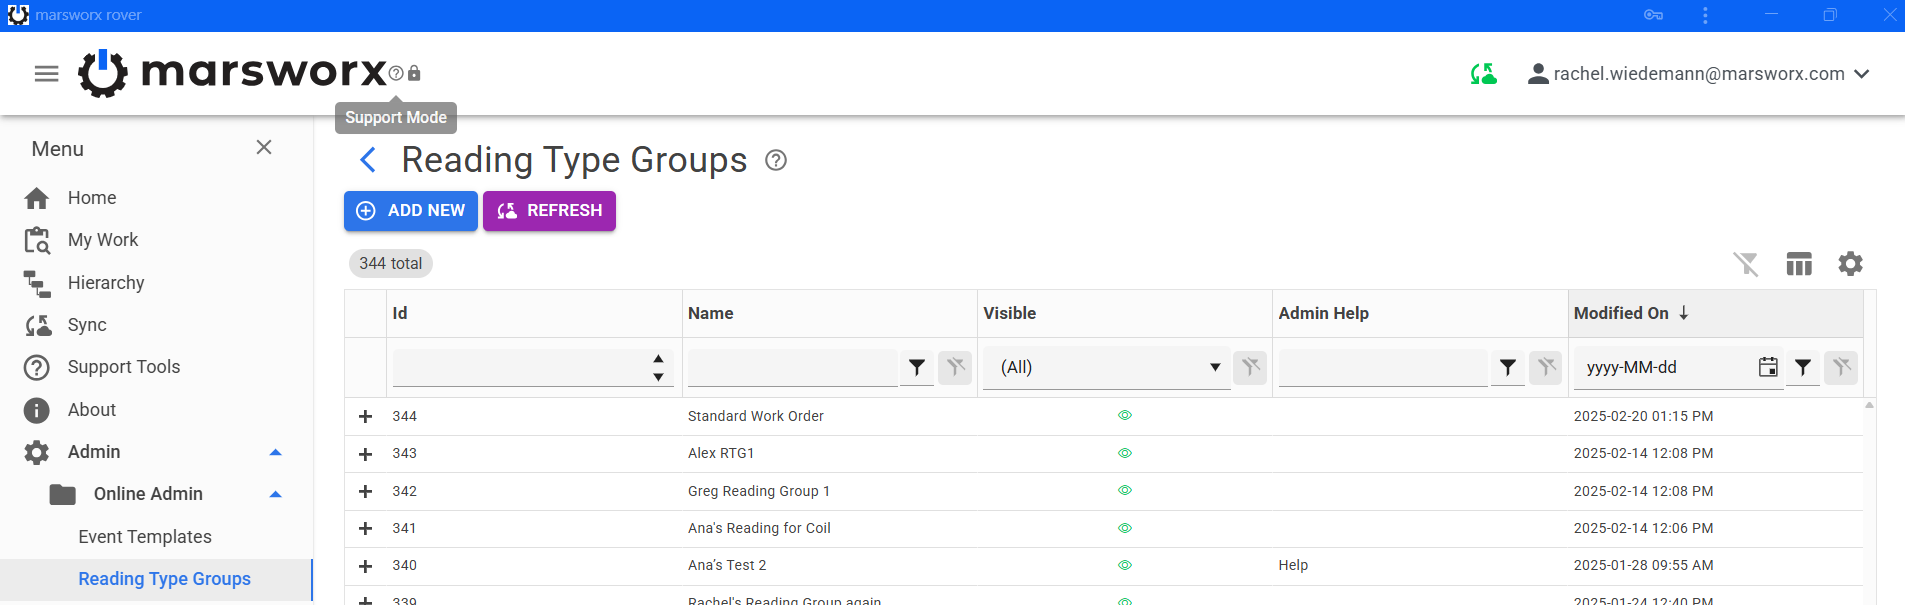Click the ADD NEW button

tap(411, 211)
